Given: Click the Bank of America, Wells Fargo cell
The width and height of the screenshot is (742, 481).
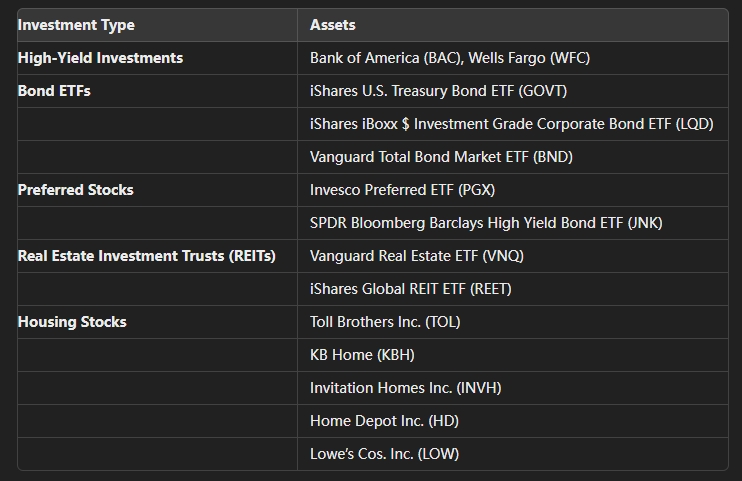Looking at the screenshot, I should [450, 58].
